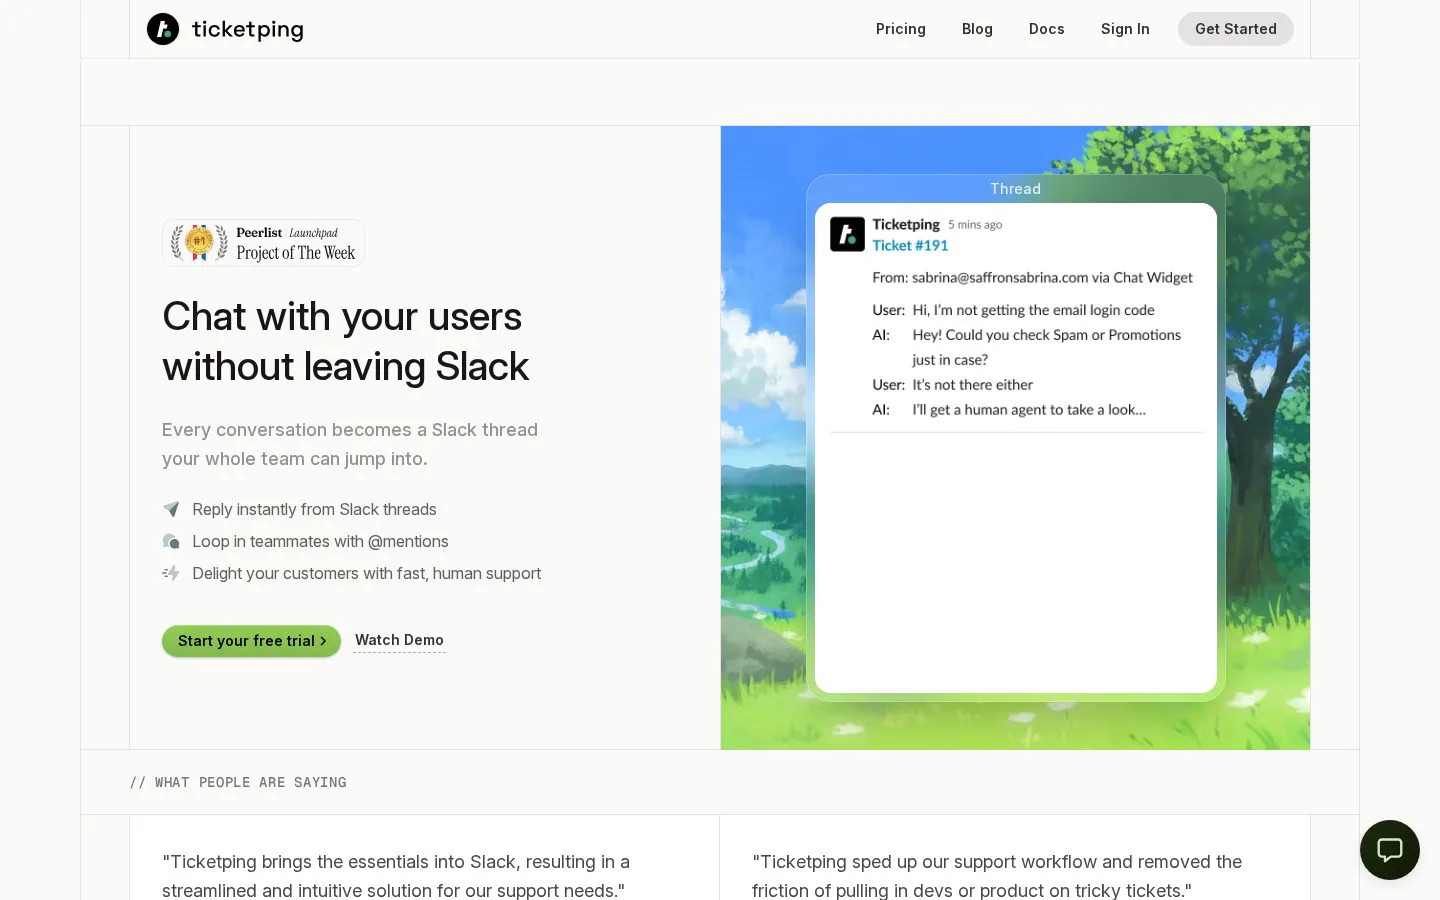Screen dimensions: 1440x900
Task: Click the AI reply 'I'll get a human agent'
Action: pyautogui.click(x=1029, y=409)
